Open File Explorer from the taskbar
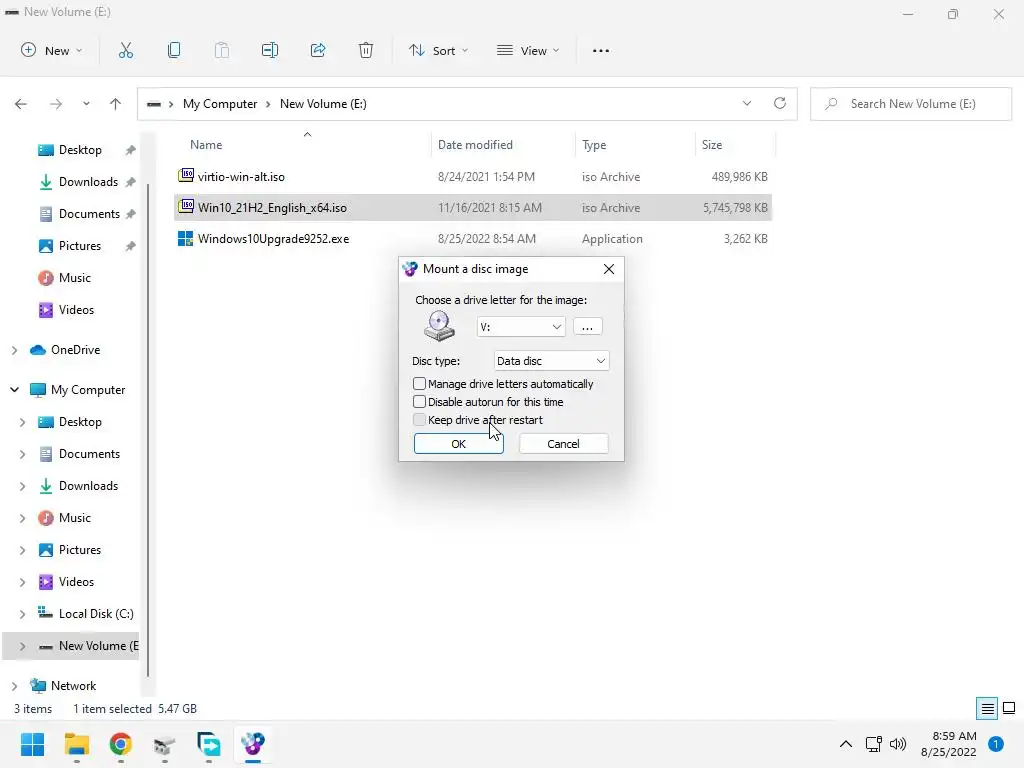Image resolution: width=1024 pixels, height=768 pixels. (76, 744)
